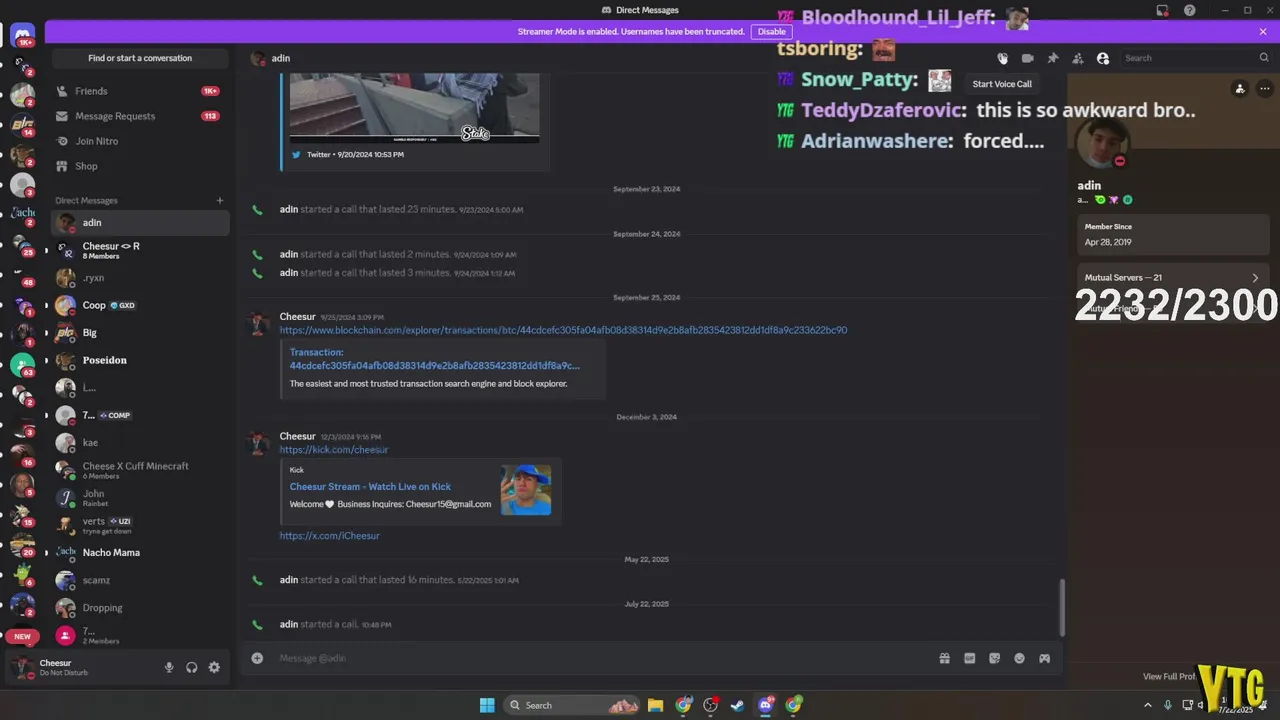Open Discord home direct messages icon
The image size is (1280, 720).
(22, 37)
